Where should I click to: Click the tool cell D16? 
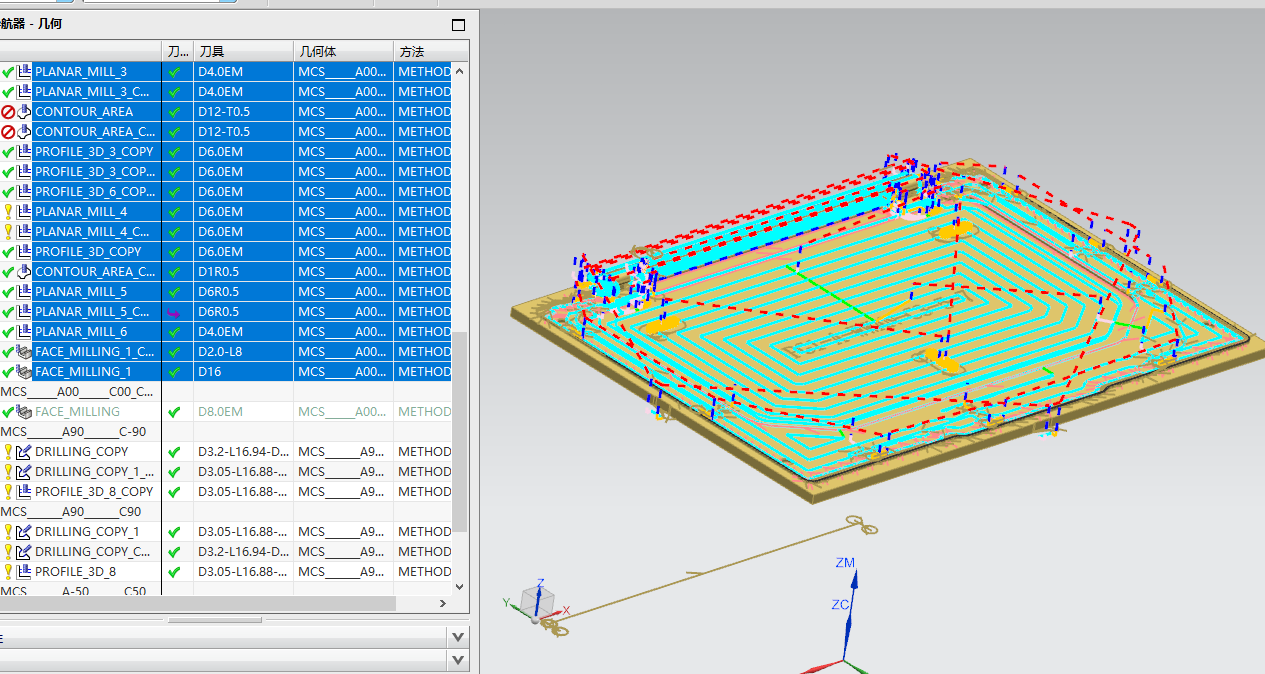tap(243, 372)
